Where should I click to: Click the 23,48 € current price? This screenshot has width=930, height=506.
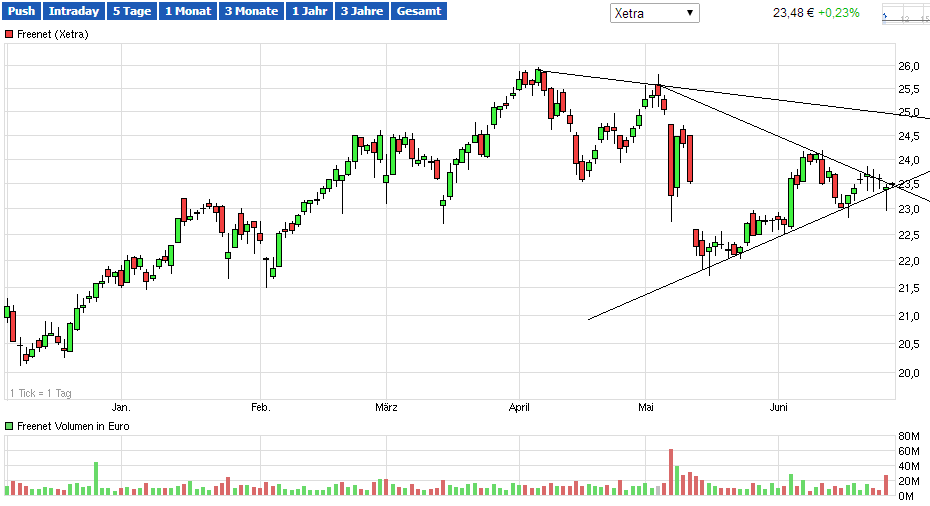pos(794,13)
